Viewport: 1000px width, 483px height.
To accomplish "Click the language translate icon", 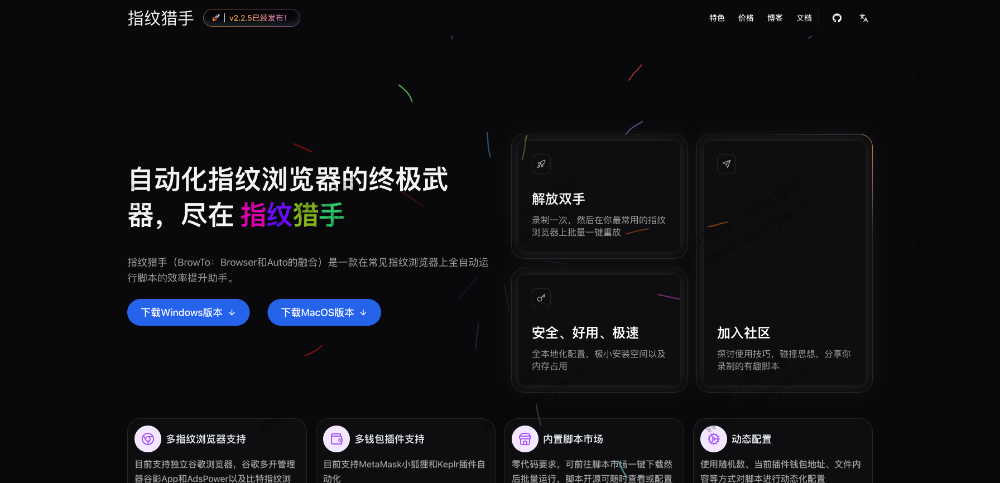I will pyautogui.click(x=864, y=18).
